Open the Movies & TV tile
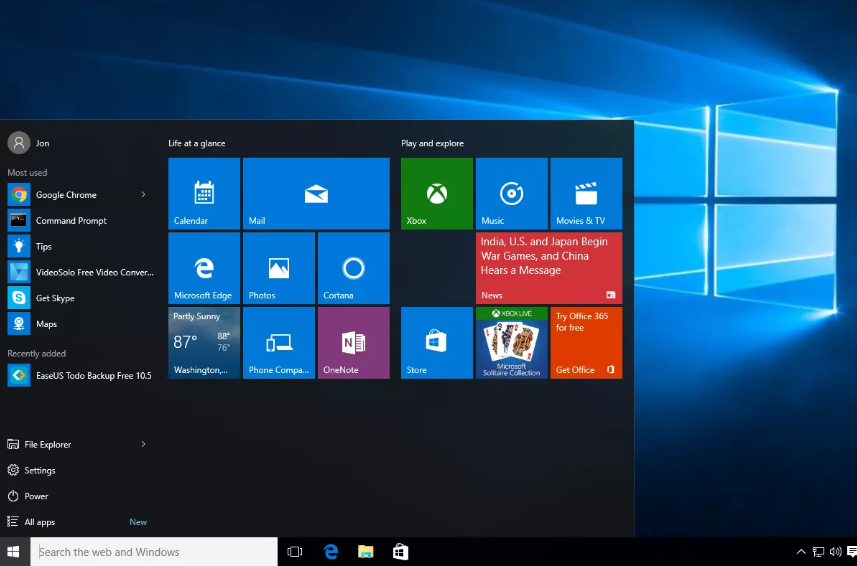The height and width of the screenshot is (566, 857). [586, 193]
